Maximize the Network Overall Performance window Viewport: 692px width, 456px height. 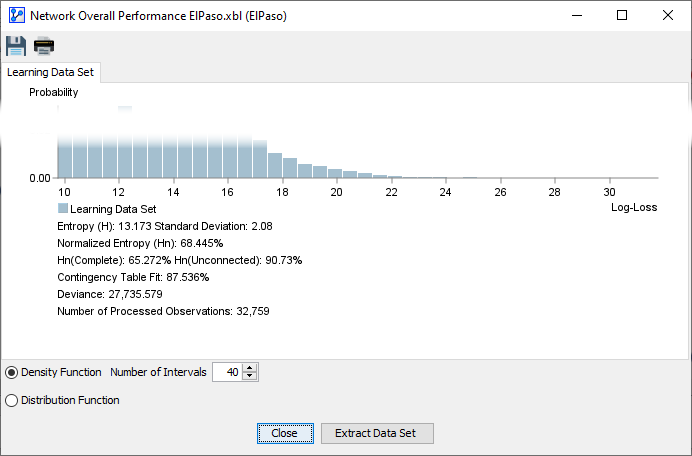click(x=622, y=15)
